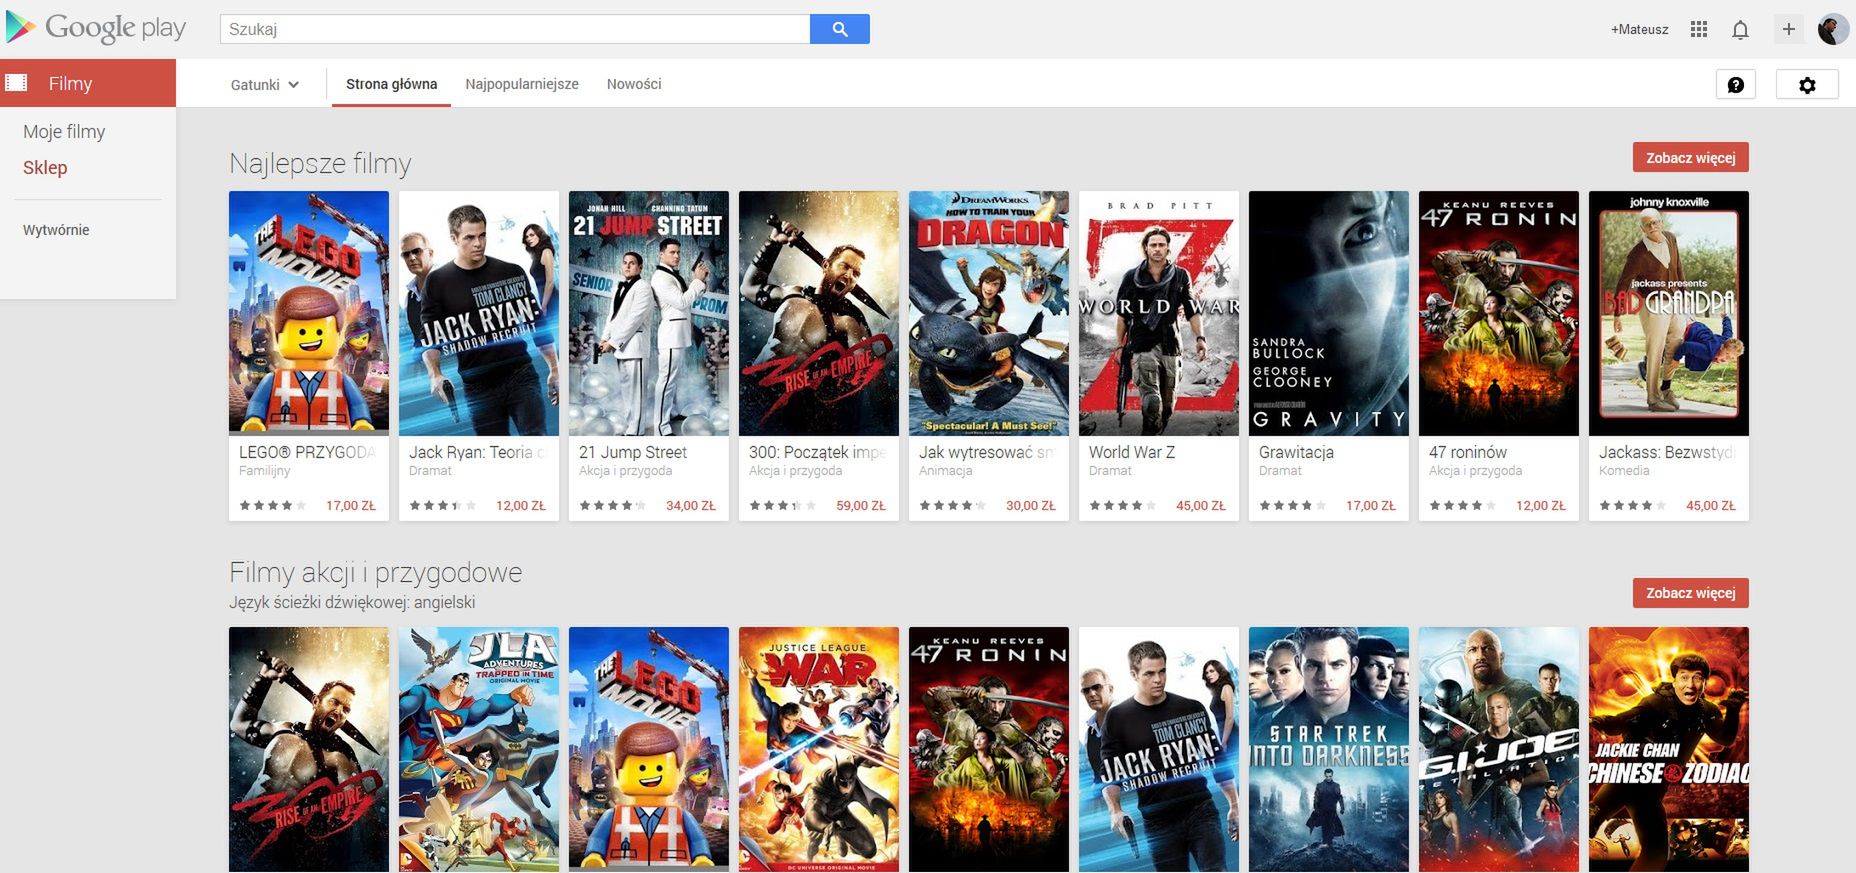Open the help question mark icon
Image resolution: width=1856 pixels, height=873 pixels.
coord(1736,85)
